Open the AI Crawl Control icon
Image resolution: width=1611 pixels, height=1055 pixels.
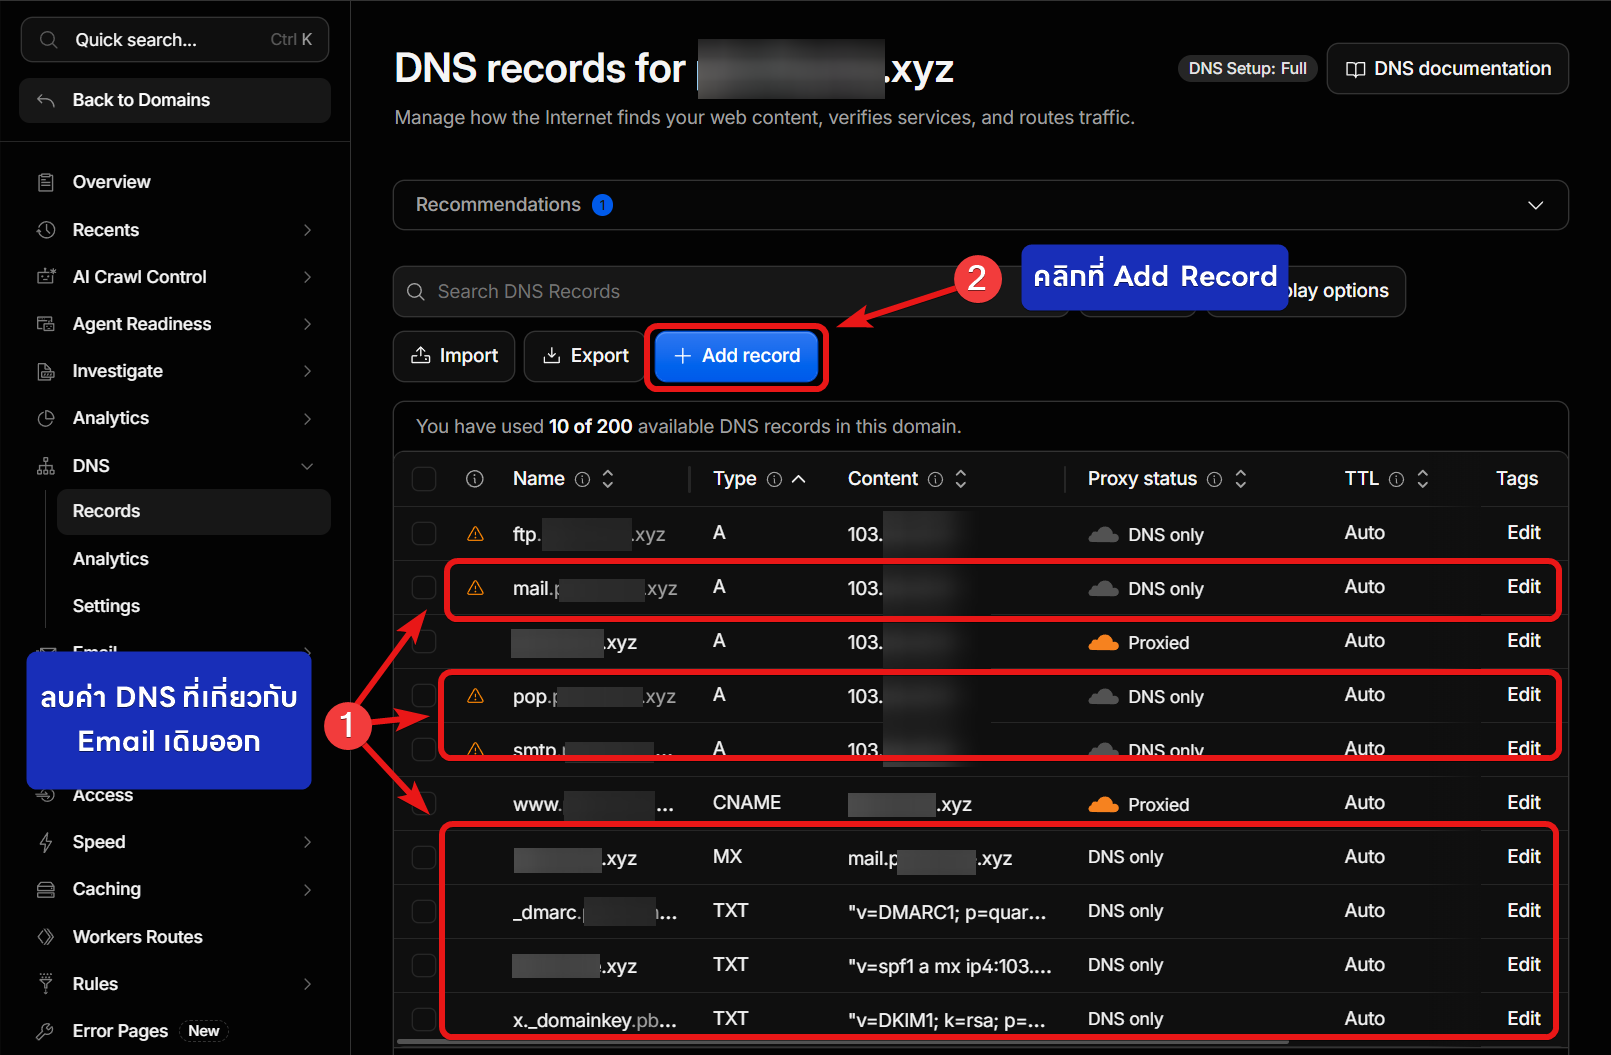pyautogui.click(x=46, y=277)
